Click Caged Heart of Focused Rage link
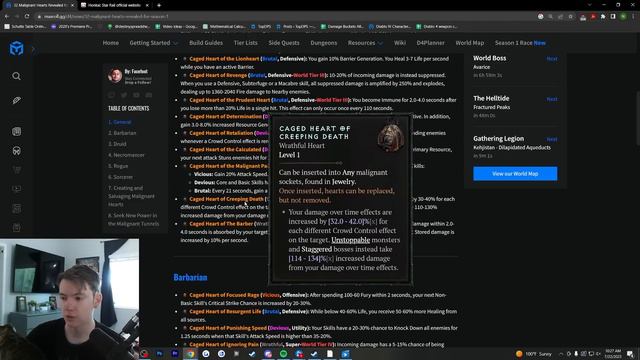Screen dimensions: 640x360 224,295
